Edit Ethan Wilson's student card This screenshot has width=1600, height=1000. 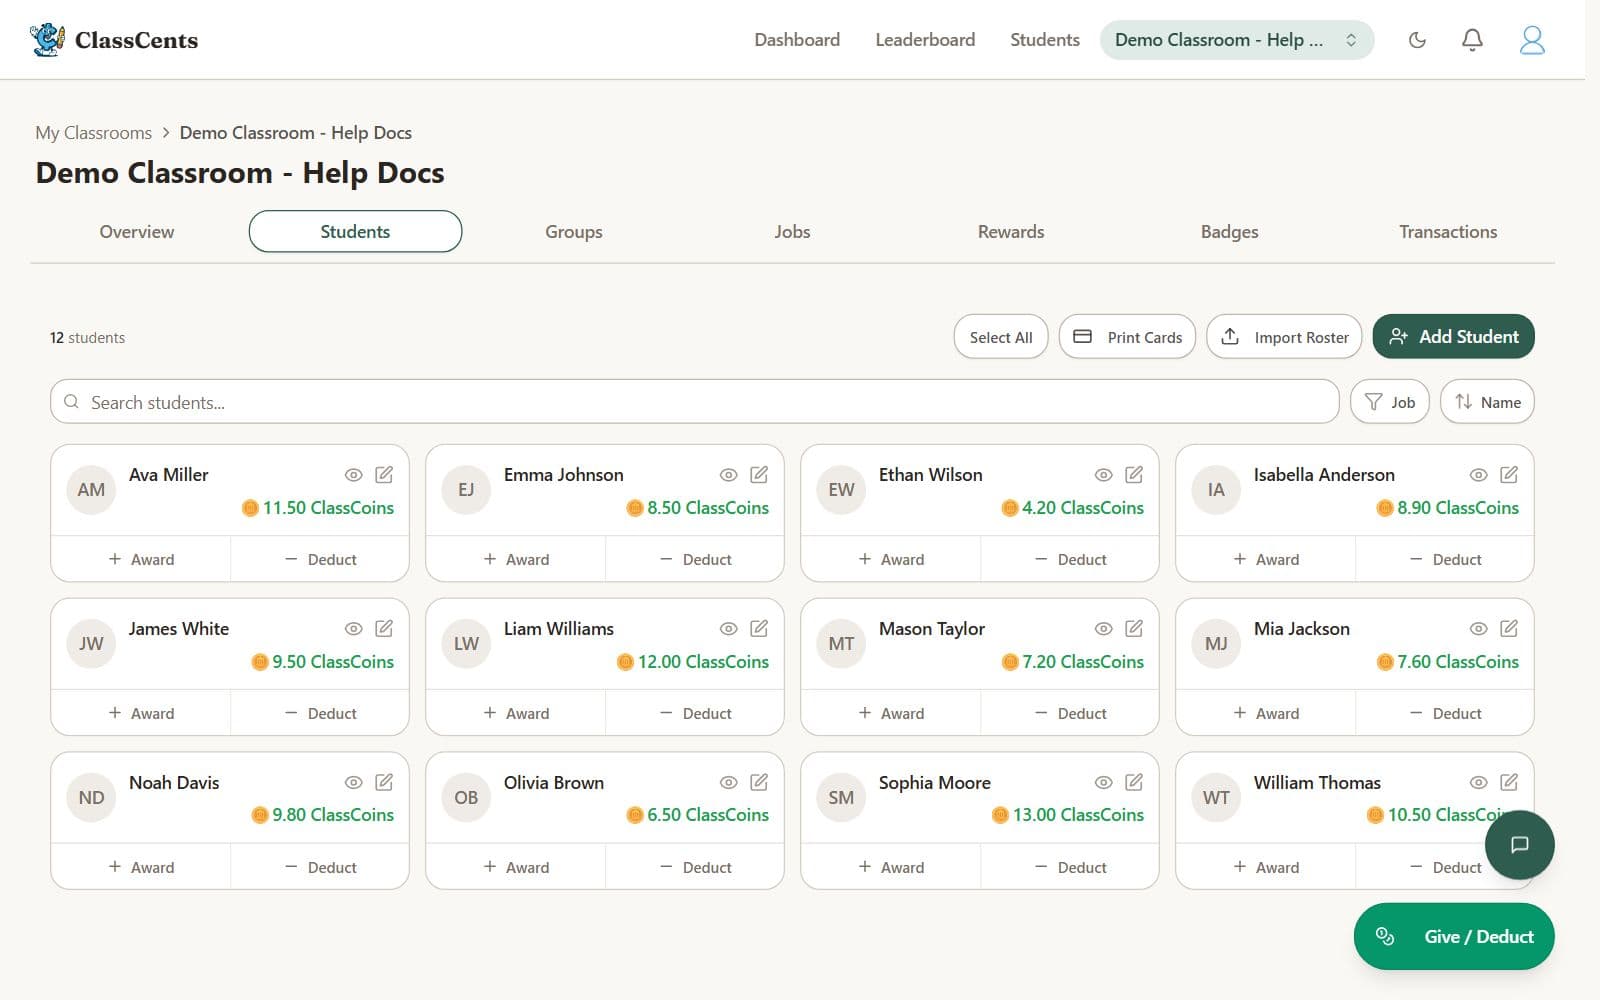click(1134, 475)
